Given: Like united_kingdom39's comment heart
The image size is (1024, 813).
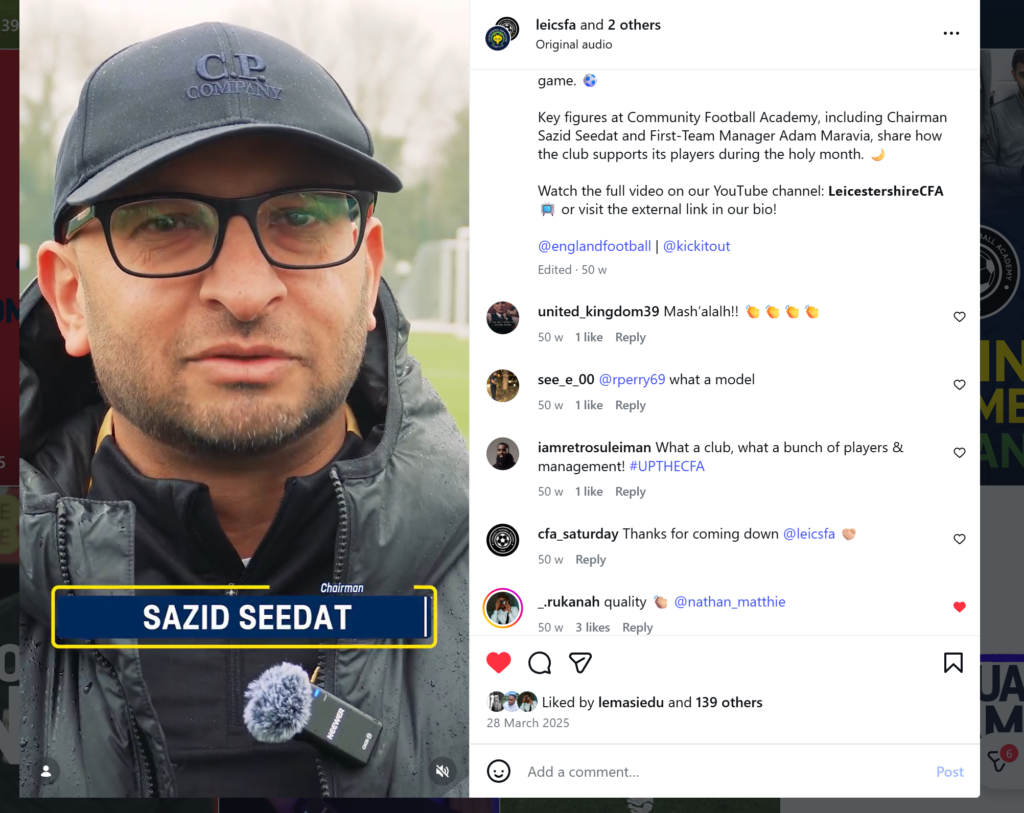Looking at the screenshot, I should tap(959, 317).
